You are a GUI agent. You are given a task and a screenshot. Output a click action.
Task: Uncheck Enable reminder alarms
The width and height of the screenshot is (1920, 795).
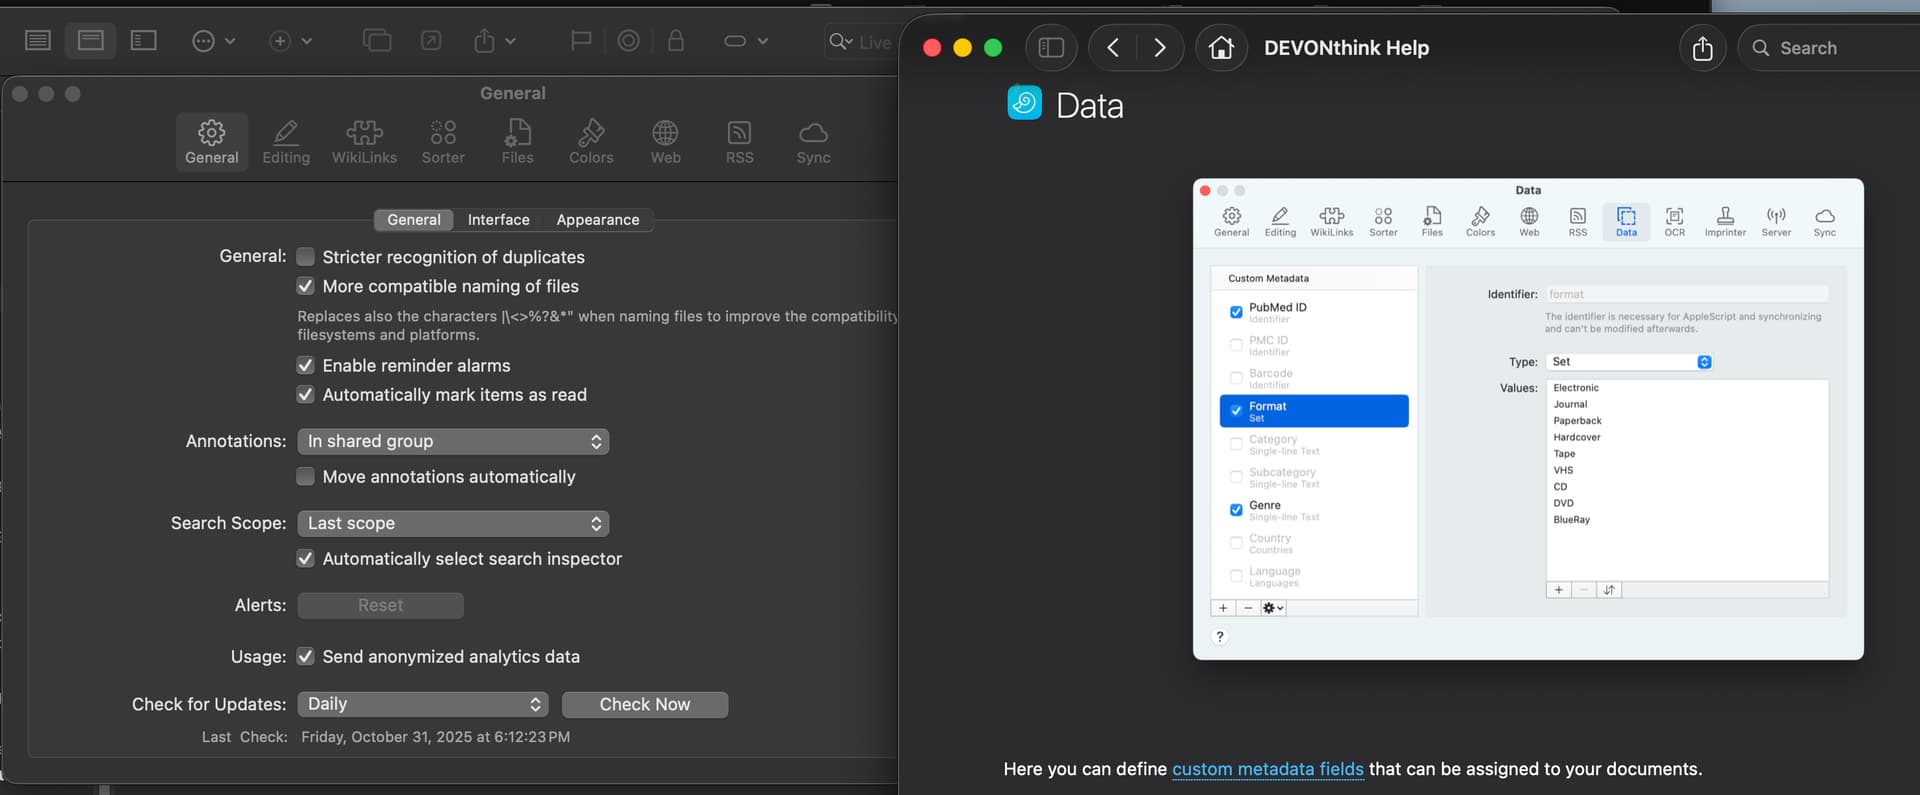pyautogui.click(x=306, y=366)
